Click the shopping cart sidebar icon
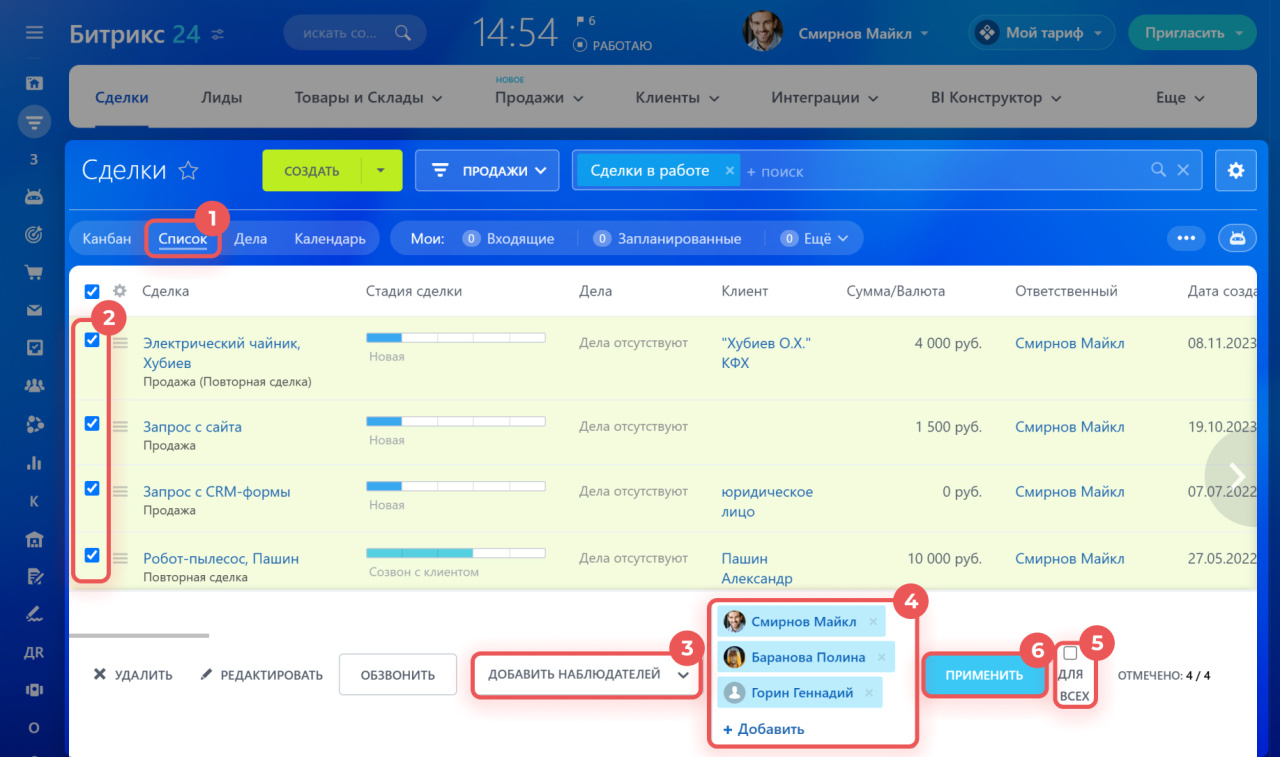This screenshot has width=1280, height=757. tap(34, 272)
